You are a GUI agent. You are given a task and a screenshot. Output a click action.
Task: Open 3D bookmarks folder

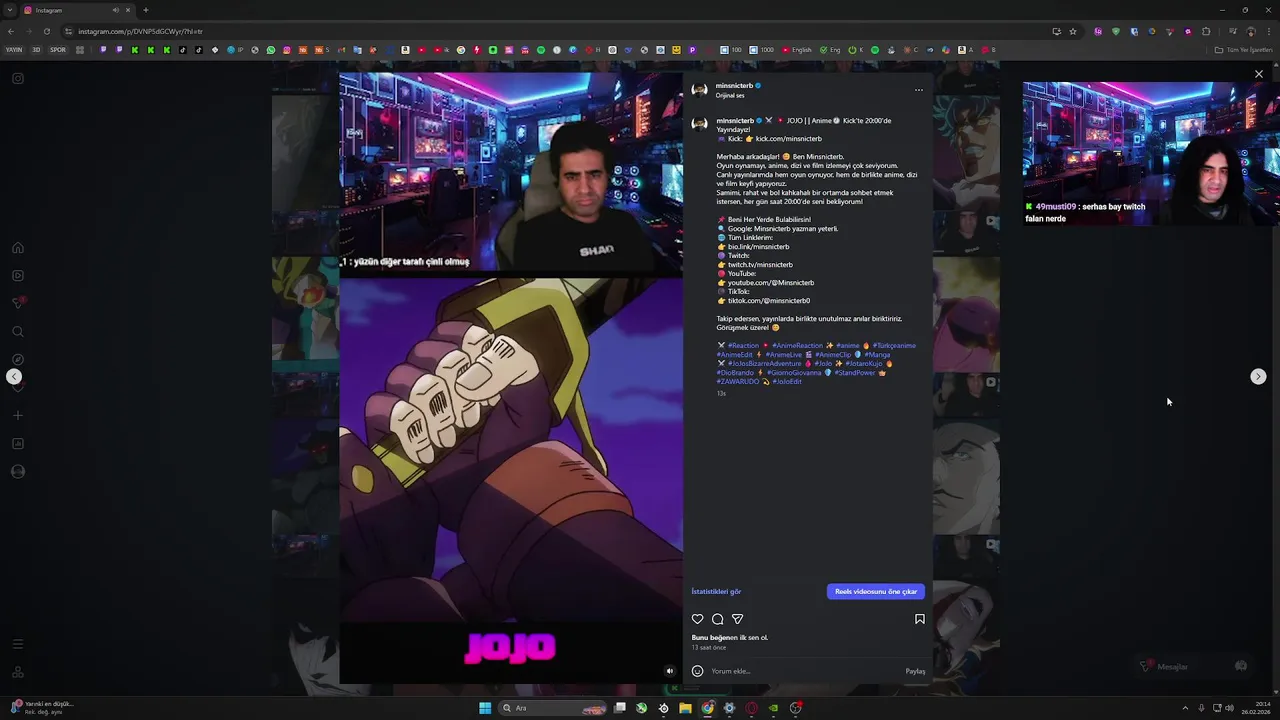36,50
